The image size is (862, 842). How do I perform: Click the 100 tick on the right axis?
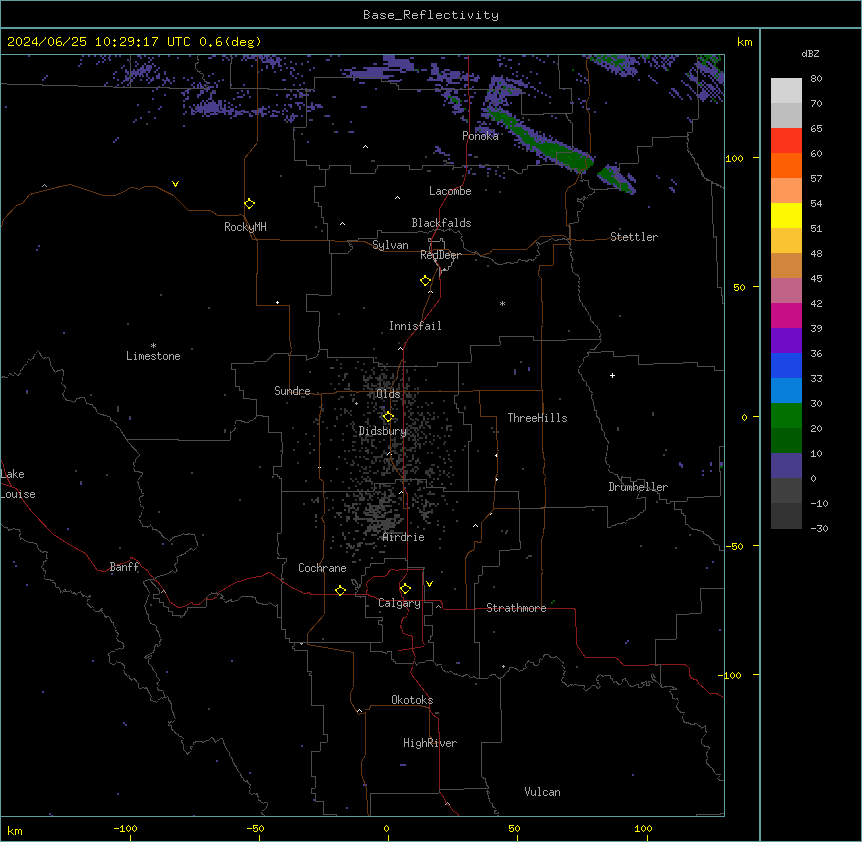(734, 158)
